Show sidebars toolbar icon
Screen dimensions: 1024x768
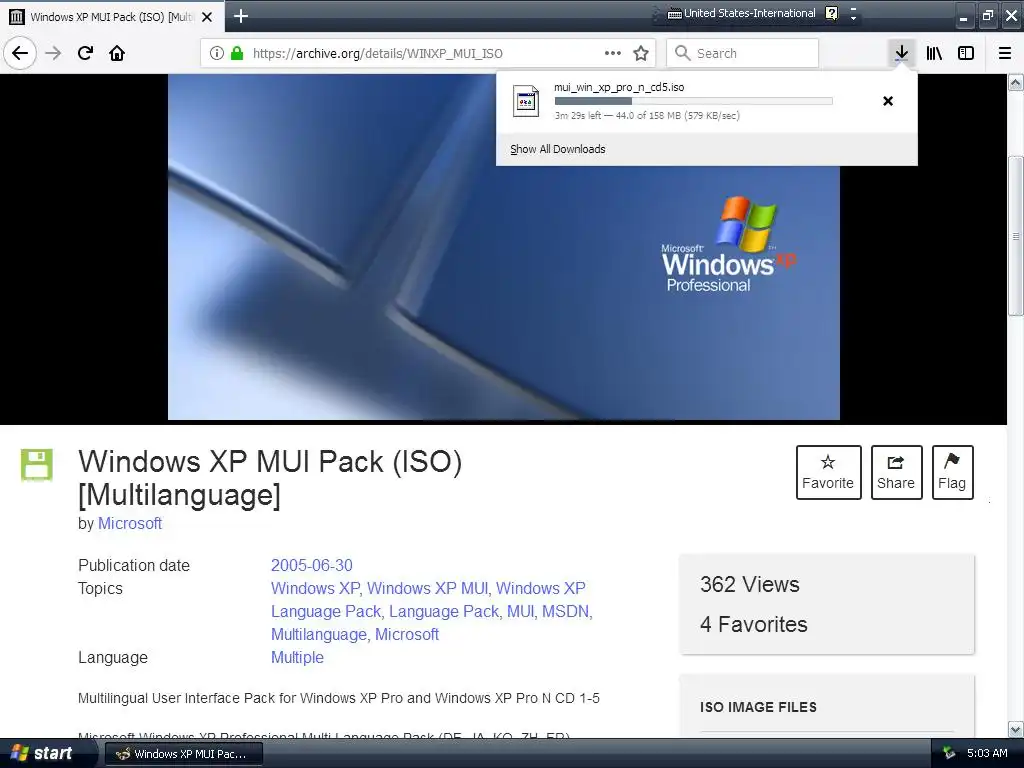(966, 53)
